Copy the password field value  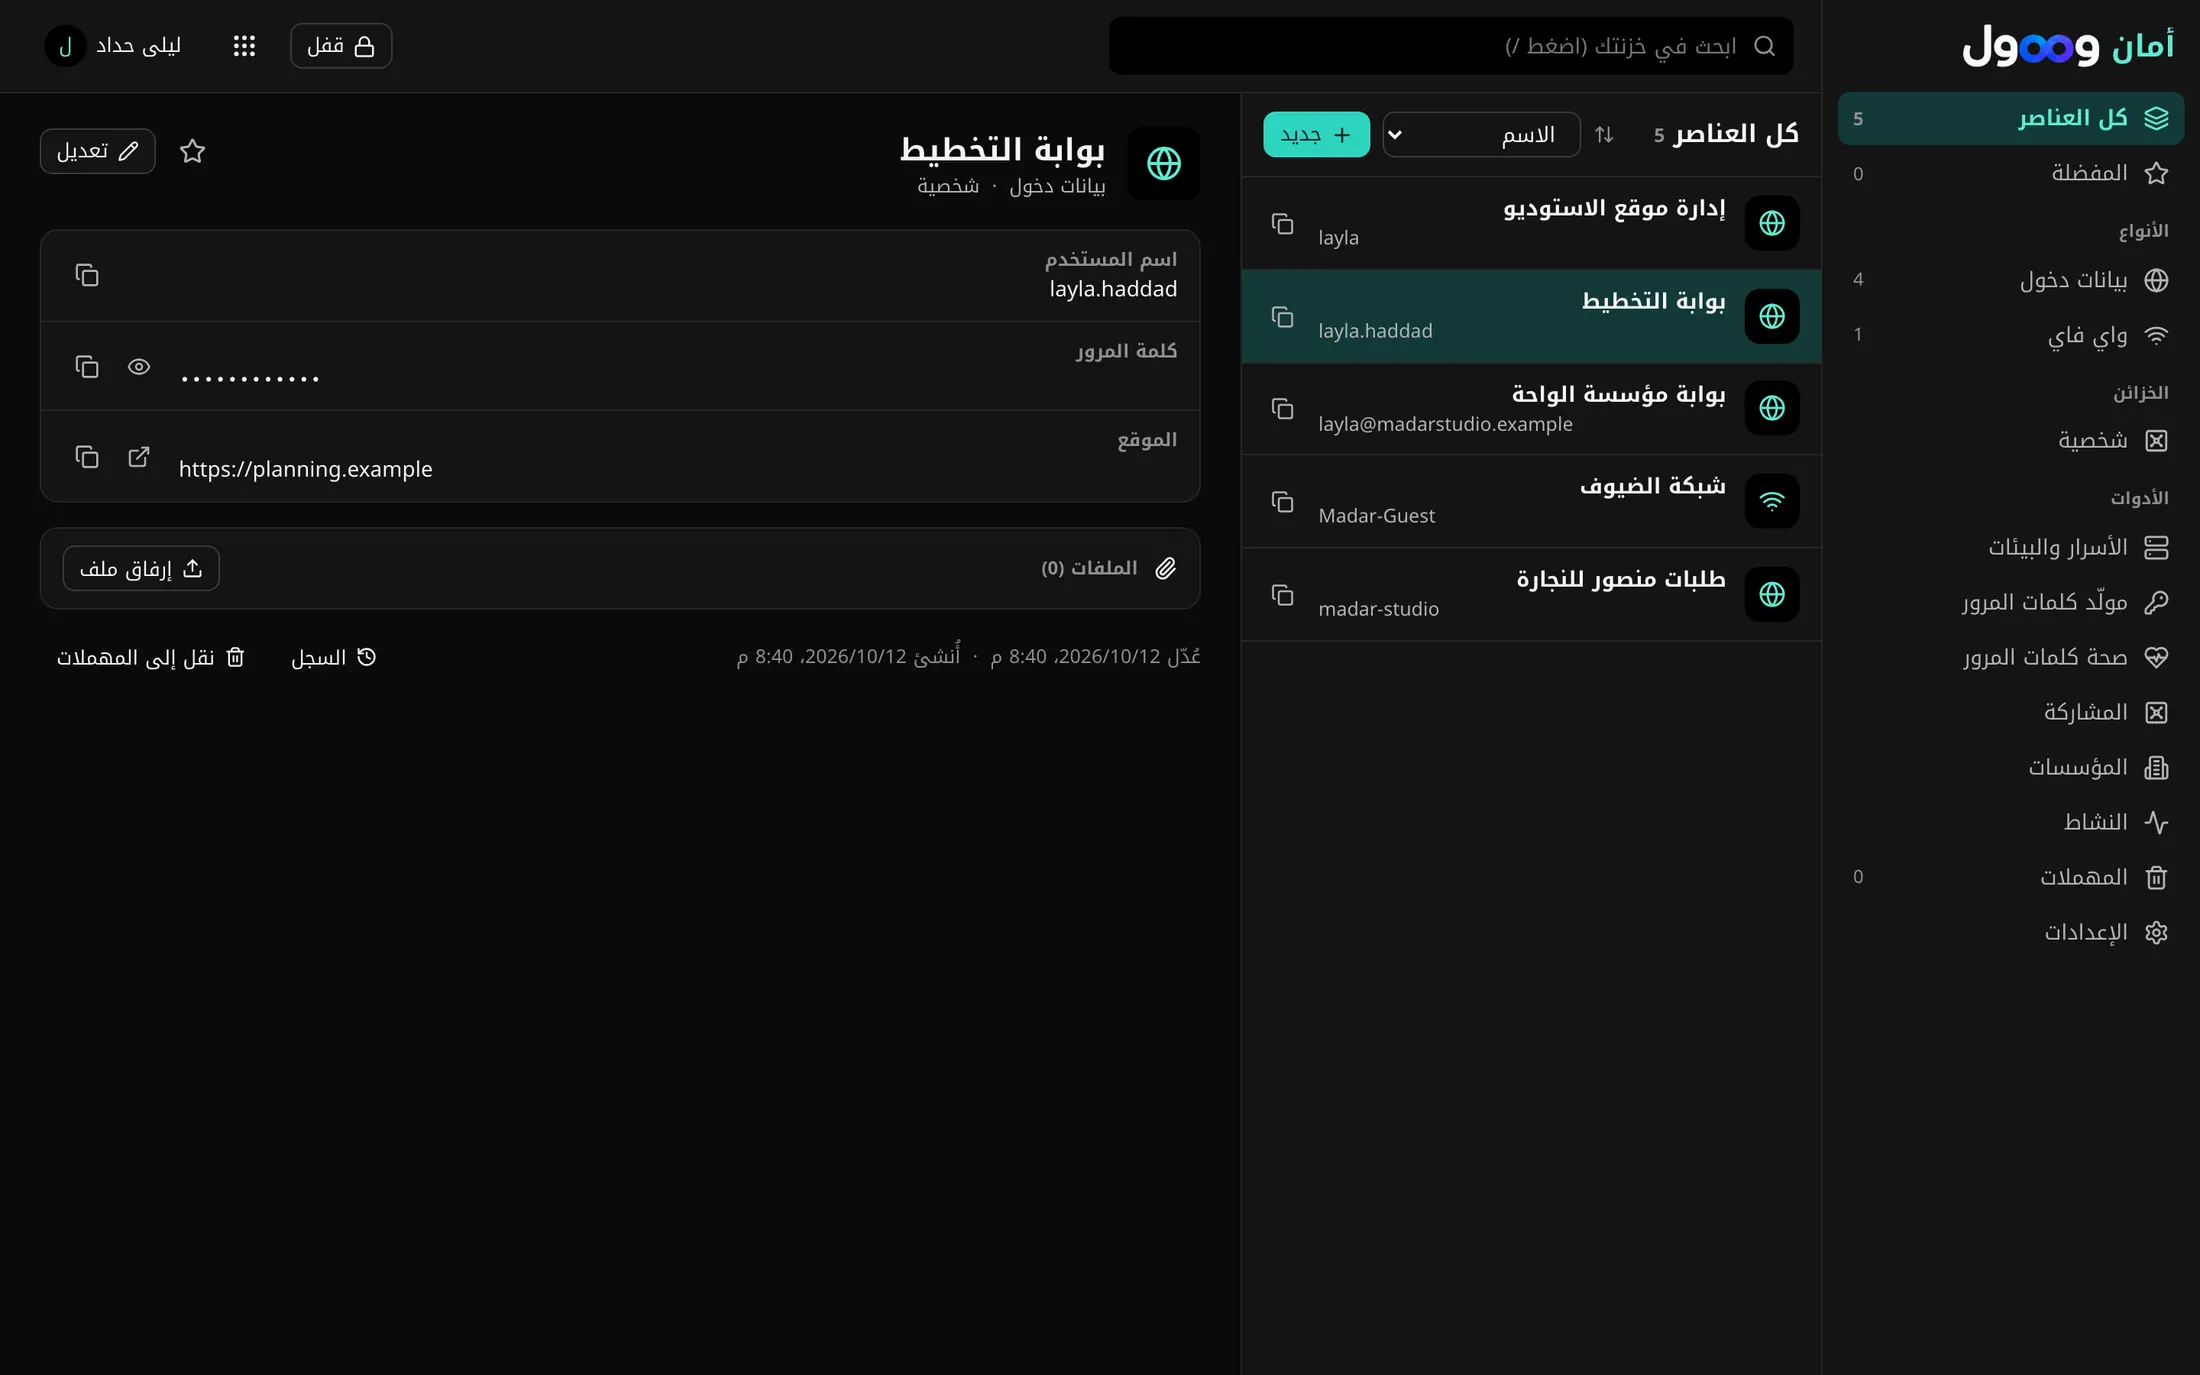[87, 367]
